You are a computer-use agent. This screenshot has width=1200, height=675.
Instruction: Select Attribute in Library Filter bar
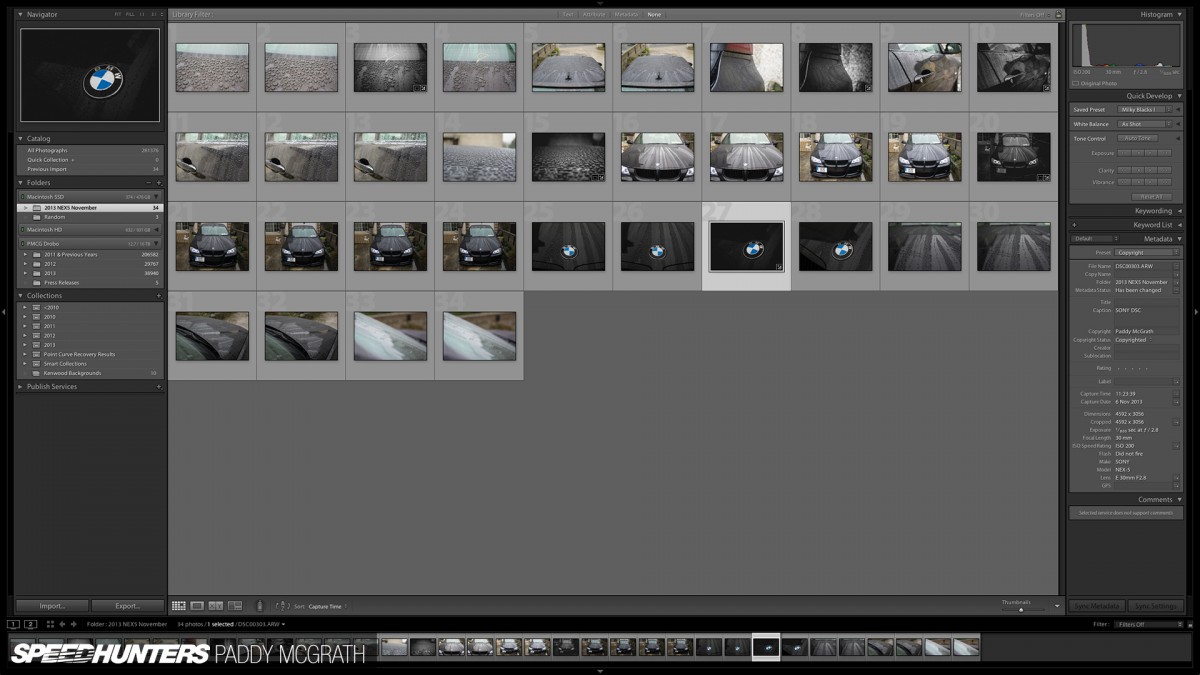point(594,14)
